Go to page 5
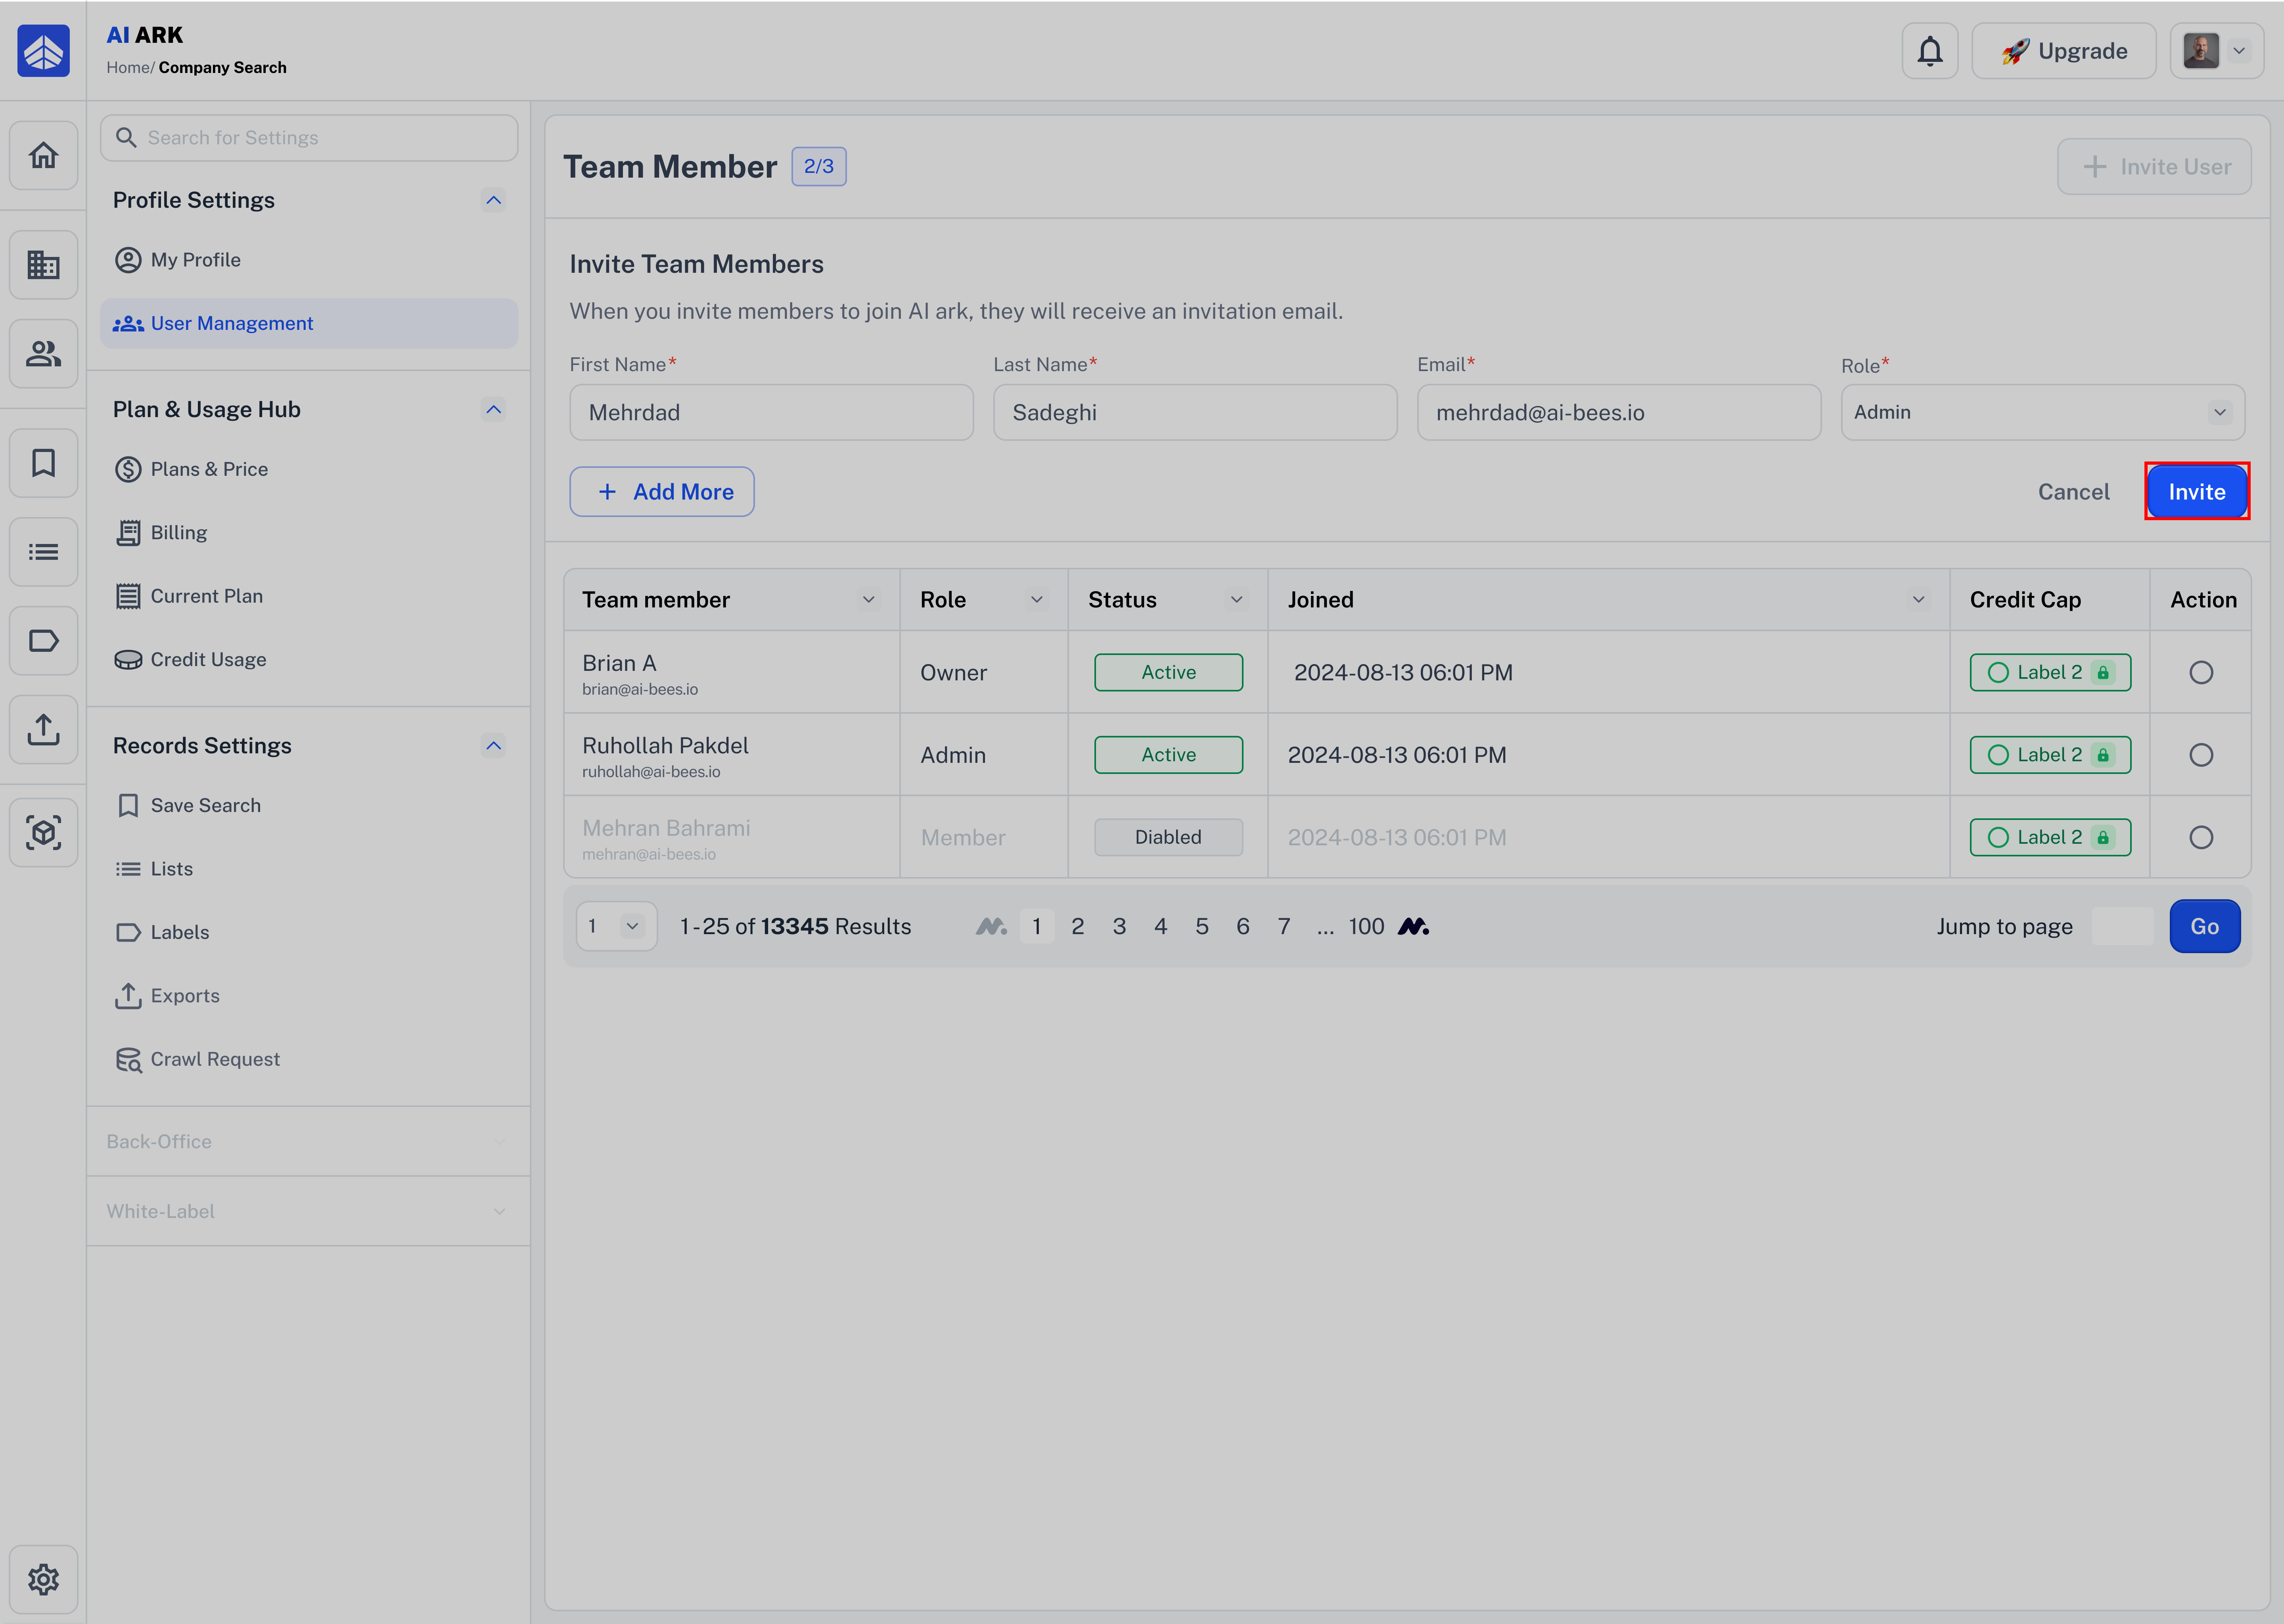This screenshot has width=2284, height=1624. [1201, 926]
